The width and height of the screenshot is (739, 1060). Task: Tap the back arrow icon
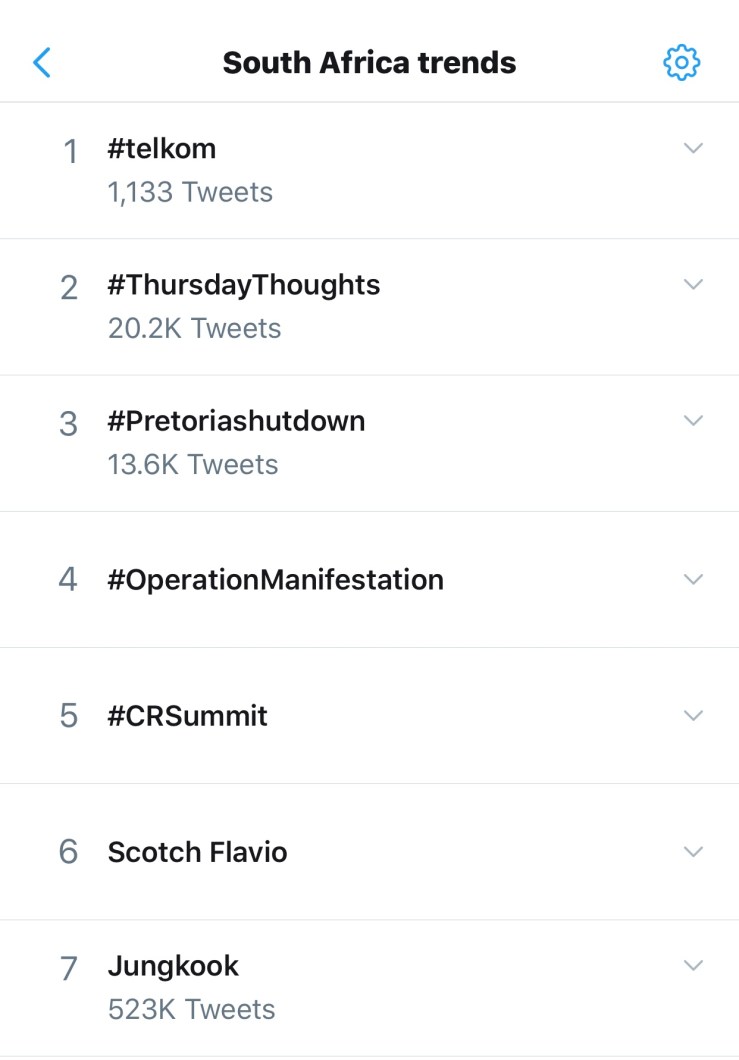(42, 62)
